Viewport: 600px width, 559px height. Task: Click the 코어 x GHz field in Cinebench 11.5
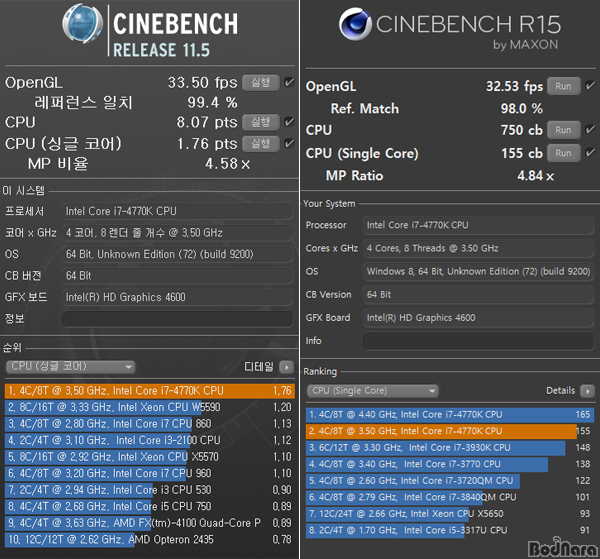click(x=178, y=233)
